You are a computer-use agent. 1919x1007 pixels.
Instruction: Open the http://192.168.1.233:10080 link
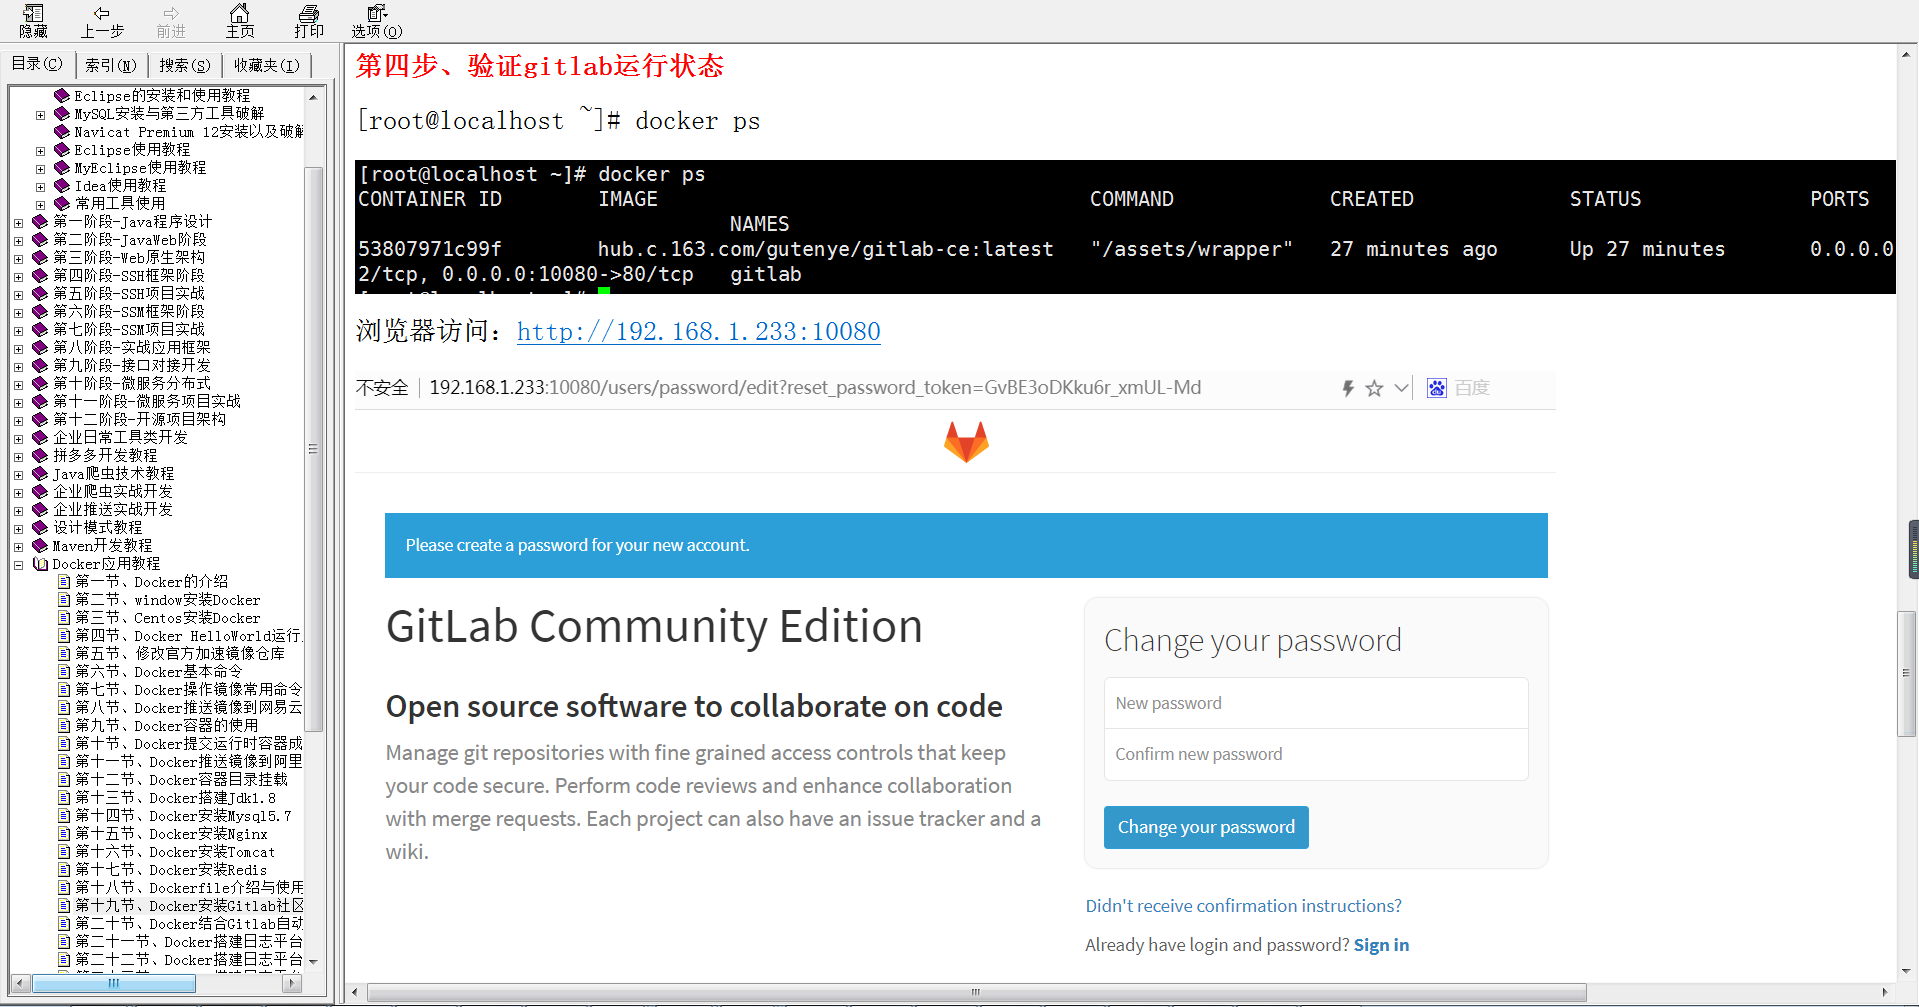pyautogui.click(x=699, y=332)
